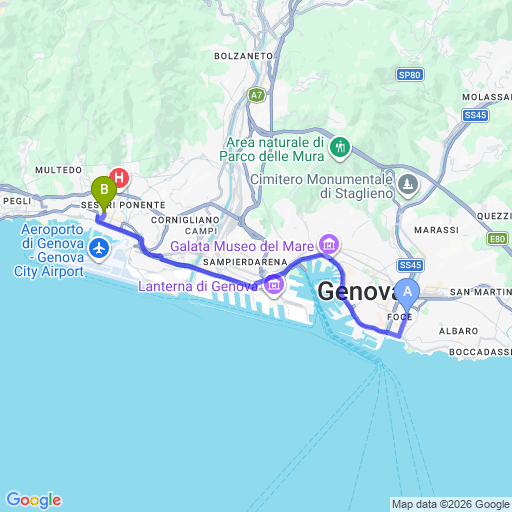Click the green marker B pin
Screen dimensions: 512x512
tap(104, 193)
